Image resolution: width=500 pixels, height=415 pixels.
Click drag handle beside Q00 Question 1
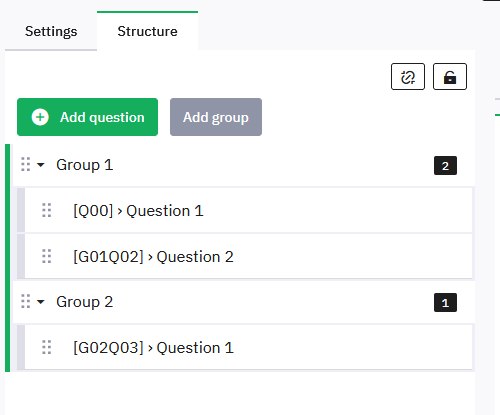point(47,210)
